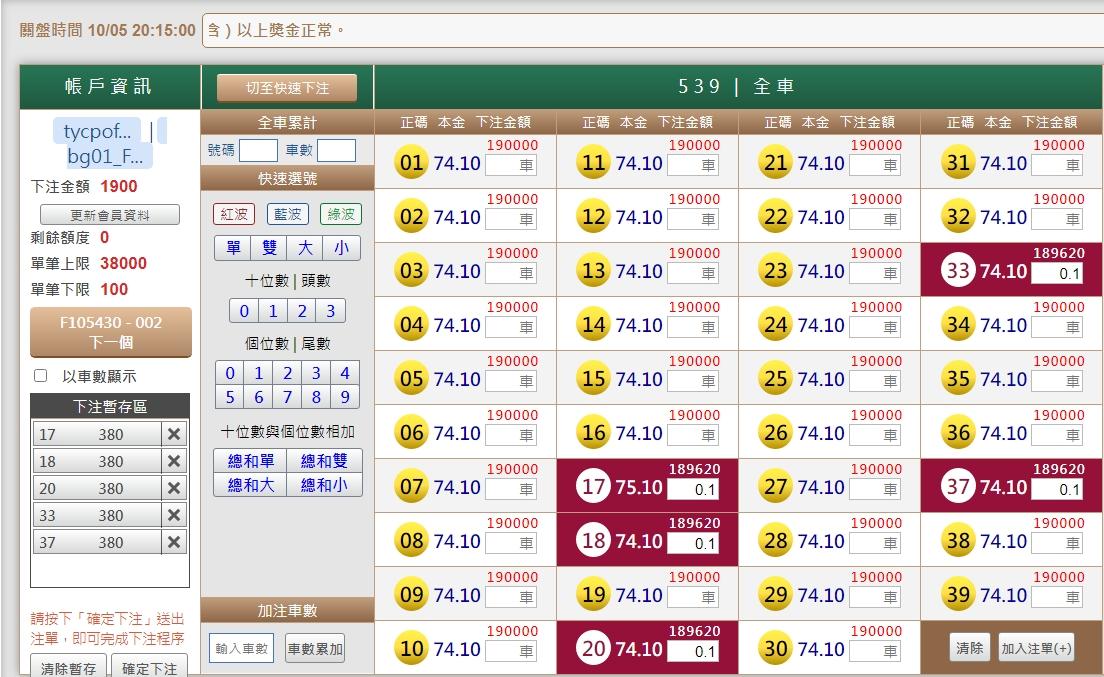Select yellow ball number 11
The image size is (1104, 677).
(x=594, y=163)
